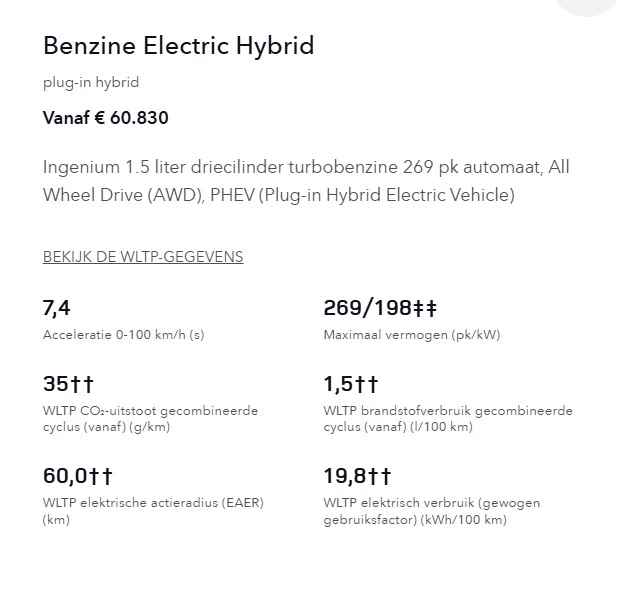Click the 19,8 electric consumption number

tap(344, 475)
